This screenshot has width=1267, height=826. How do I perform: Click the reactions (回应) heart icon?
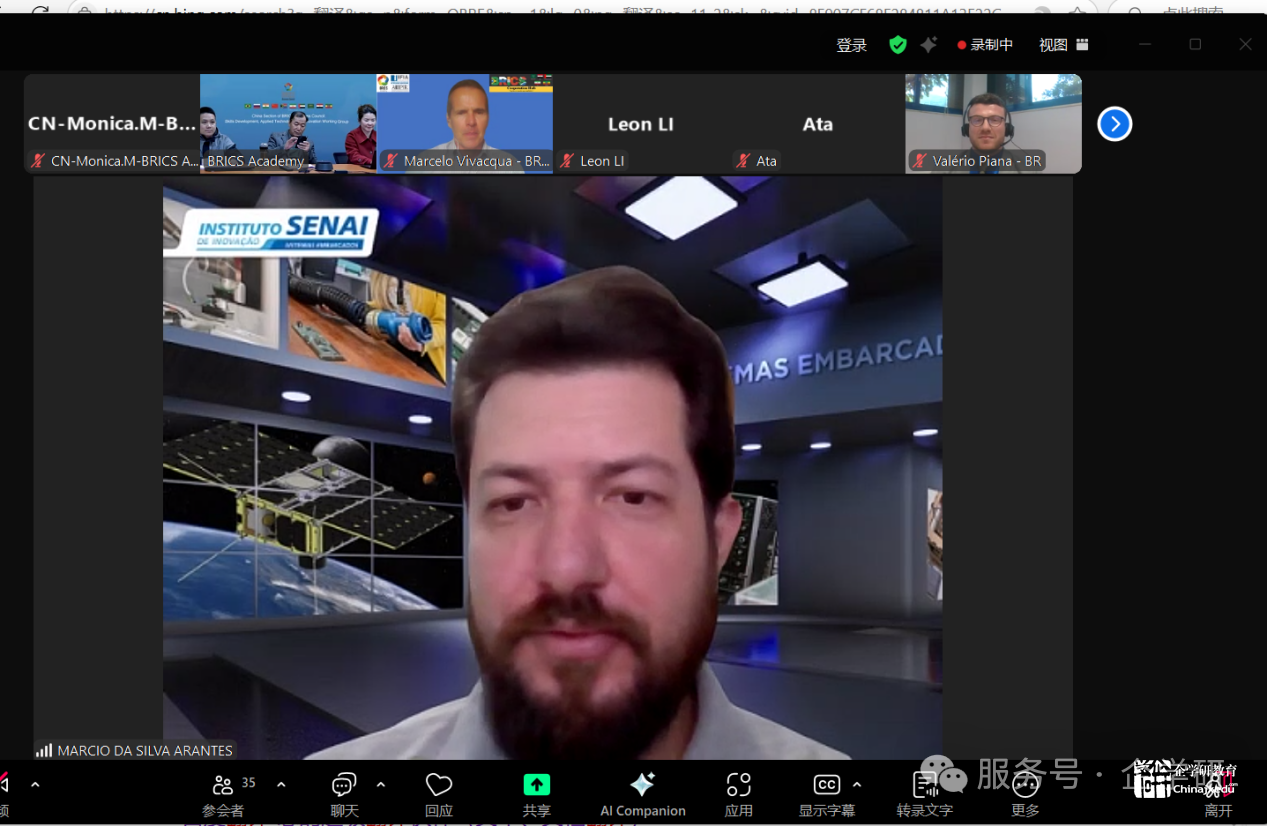(439, 794)
